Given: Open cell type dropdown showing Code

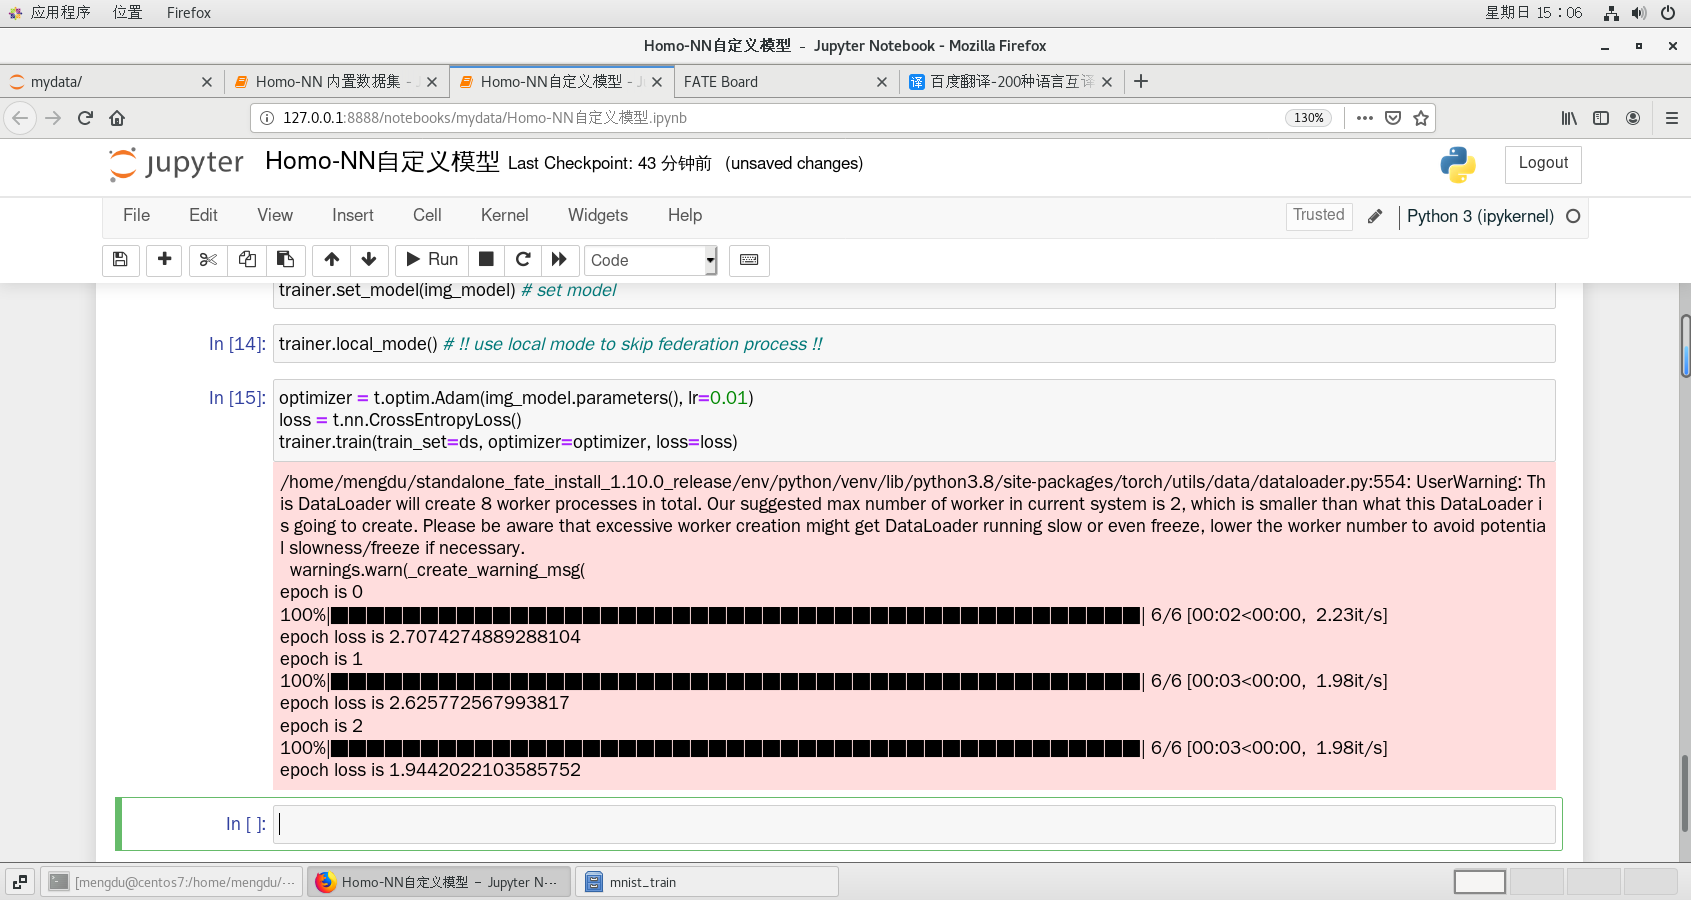Looking at the screenshot, I should click(651, 260).
